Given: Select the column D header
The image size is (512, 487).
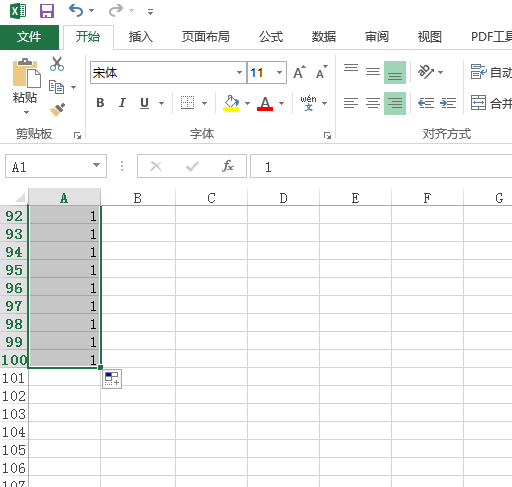Looking at the screenshot, I should pos(283,198).
